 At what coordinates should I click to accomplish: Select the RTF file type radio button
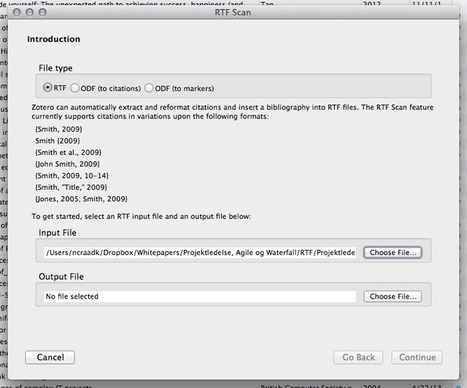tap(48, 88)
